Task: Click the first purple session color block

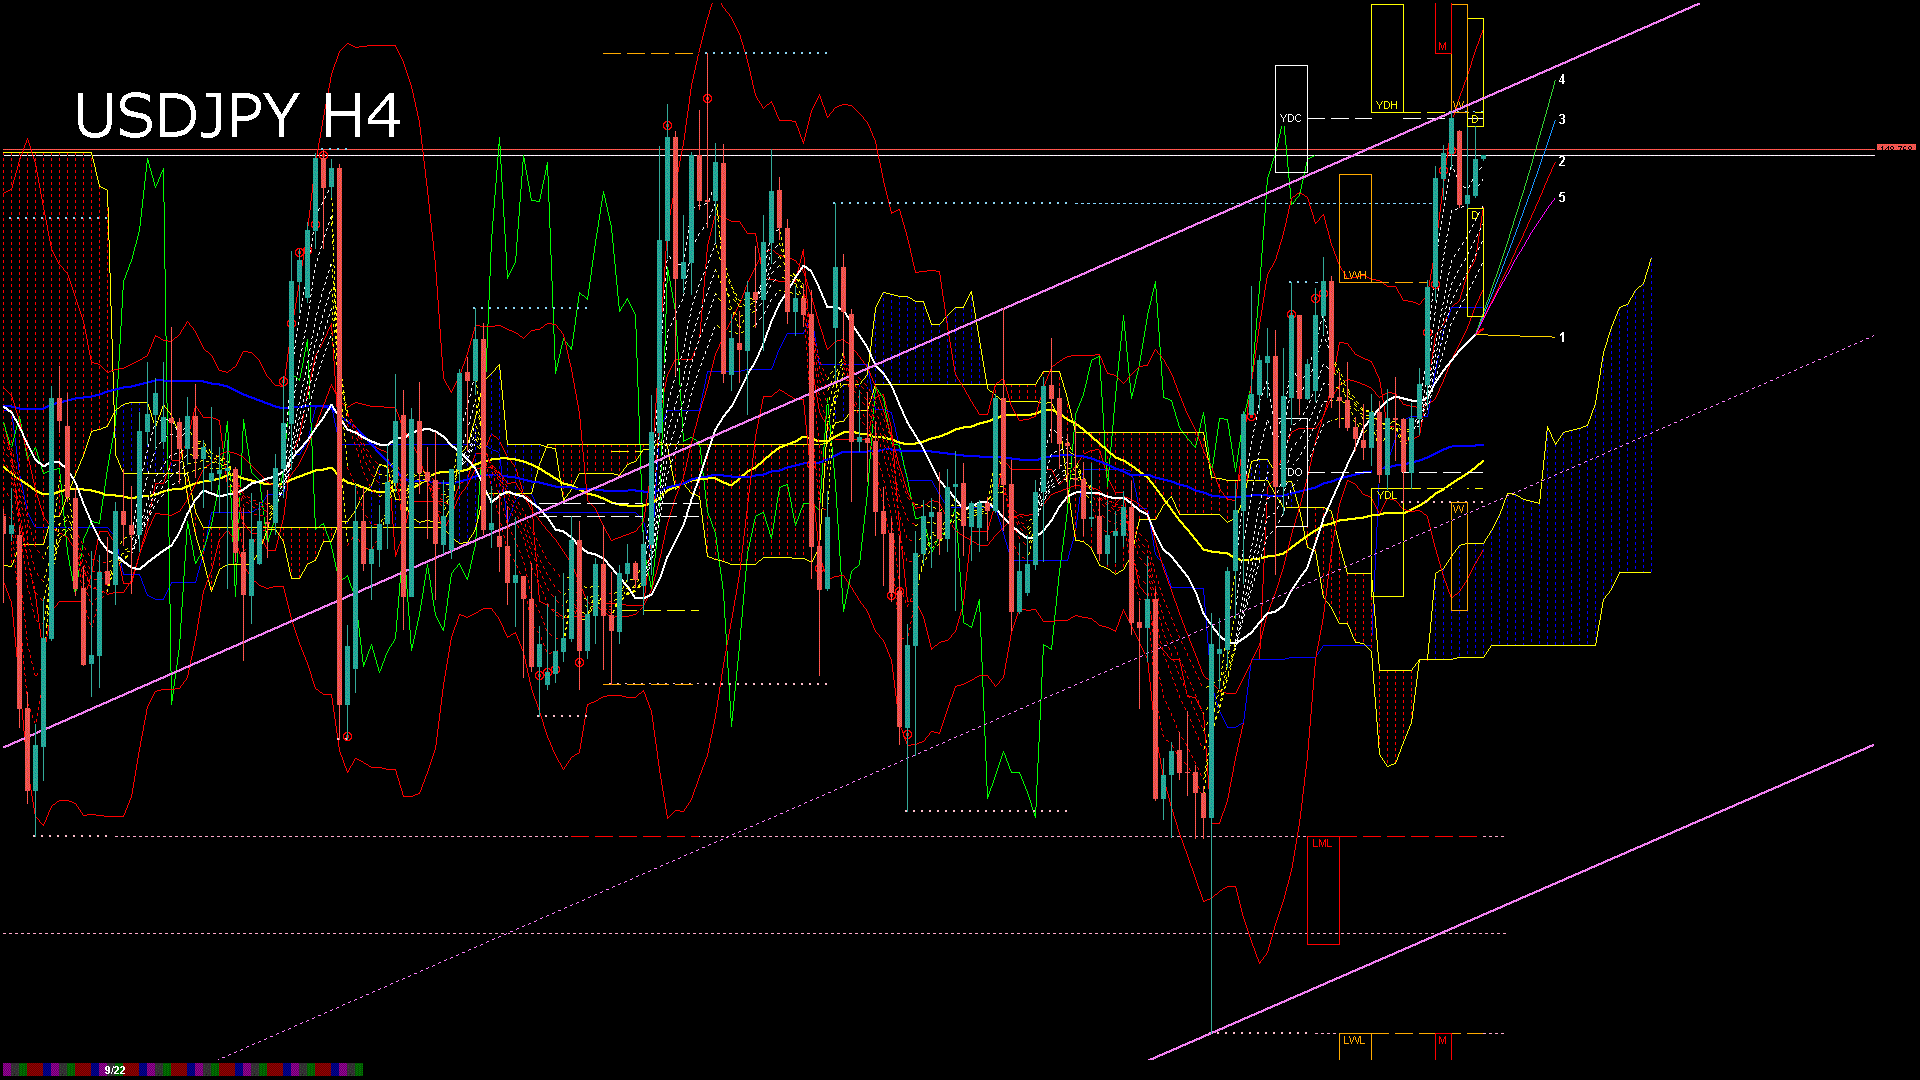Action: click(x=8, y=1070)
